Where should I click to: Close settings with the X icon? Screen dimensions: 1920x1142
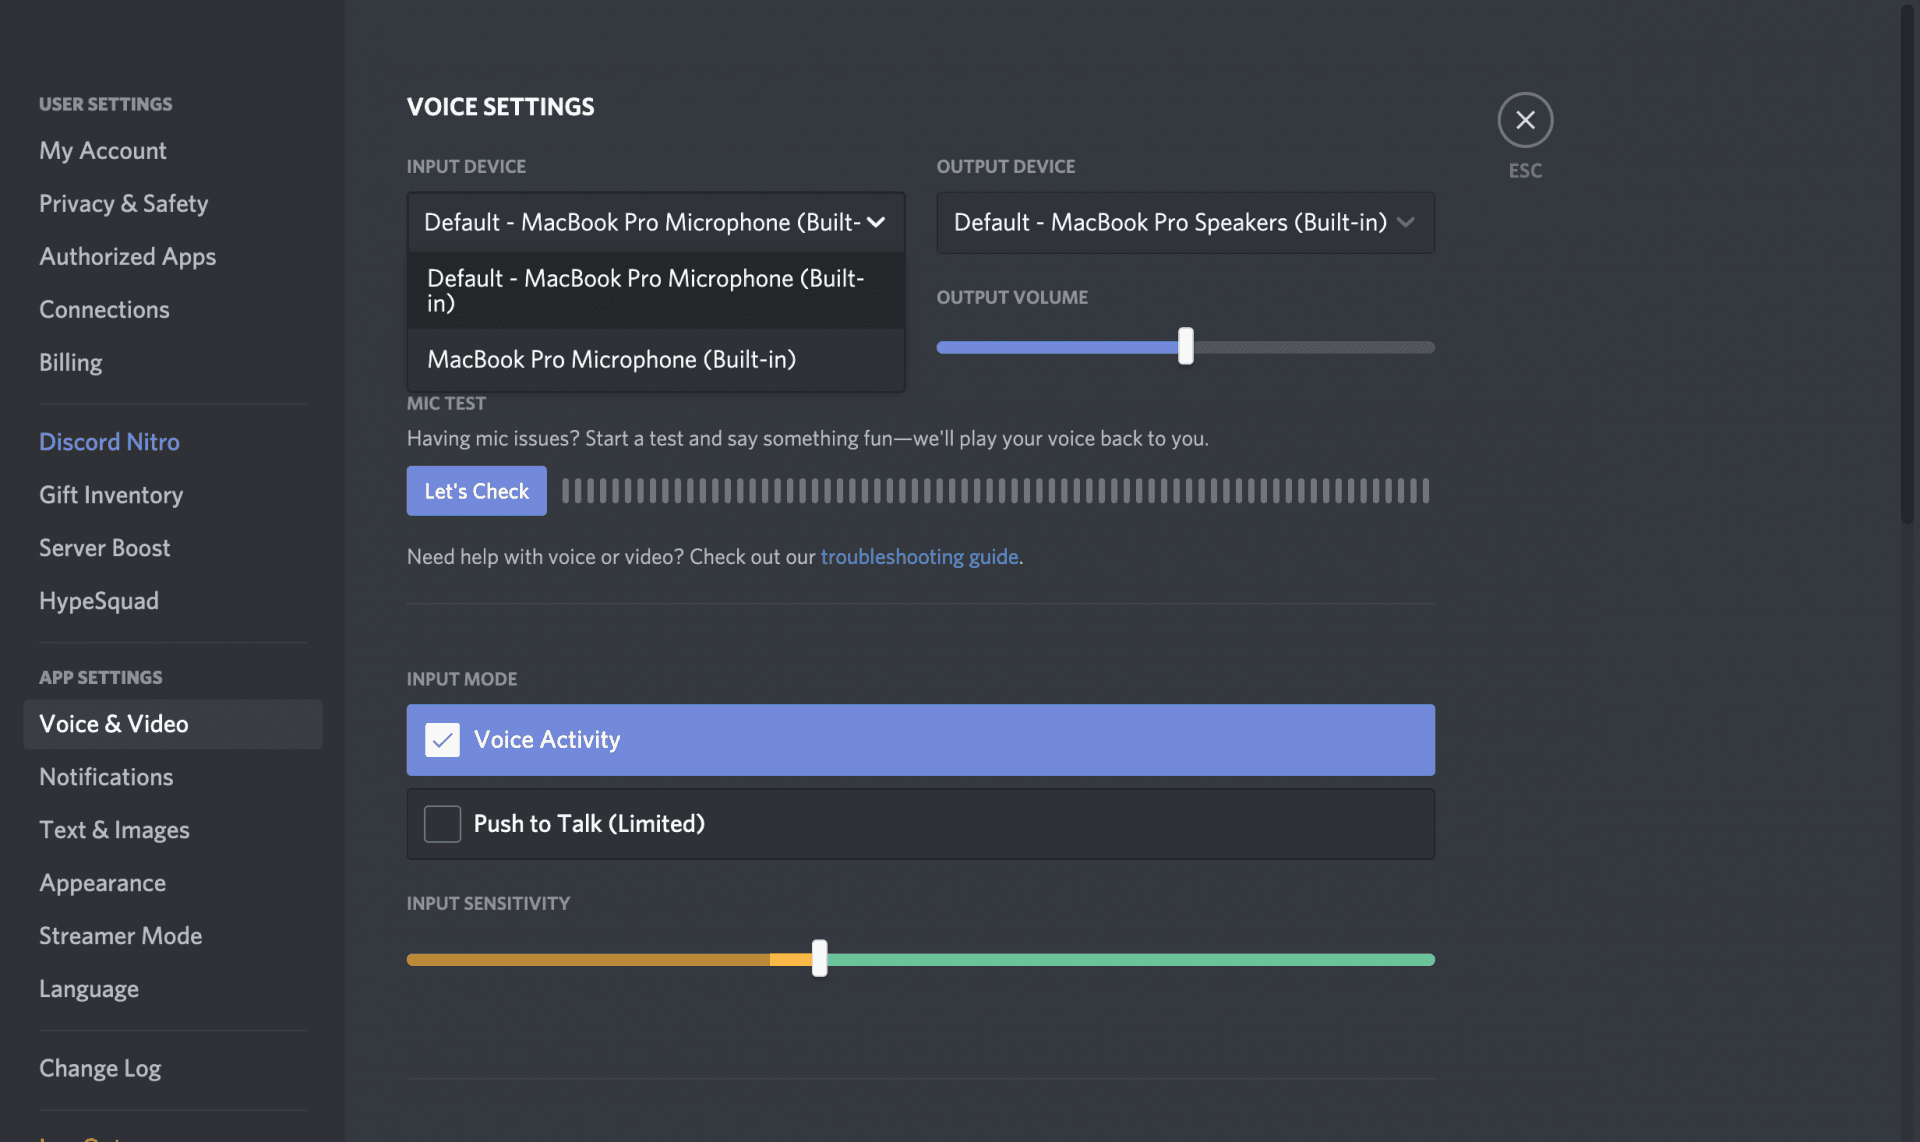pos(1525,120)
